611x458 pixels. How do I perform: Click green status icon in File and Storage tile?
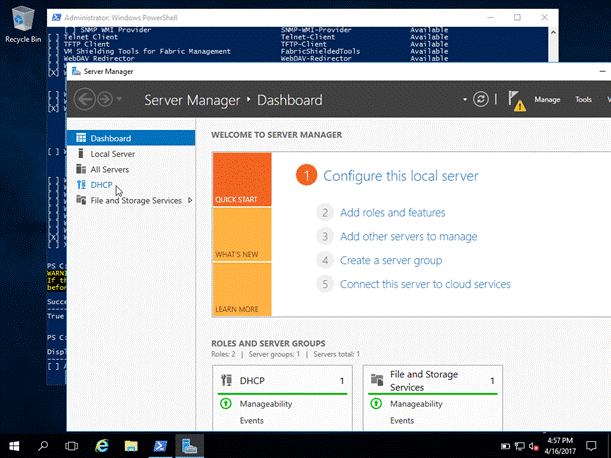[376, 403]
